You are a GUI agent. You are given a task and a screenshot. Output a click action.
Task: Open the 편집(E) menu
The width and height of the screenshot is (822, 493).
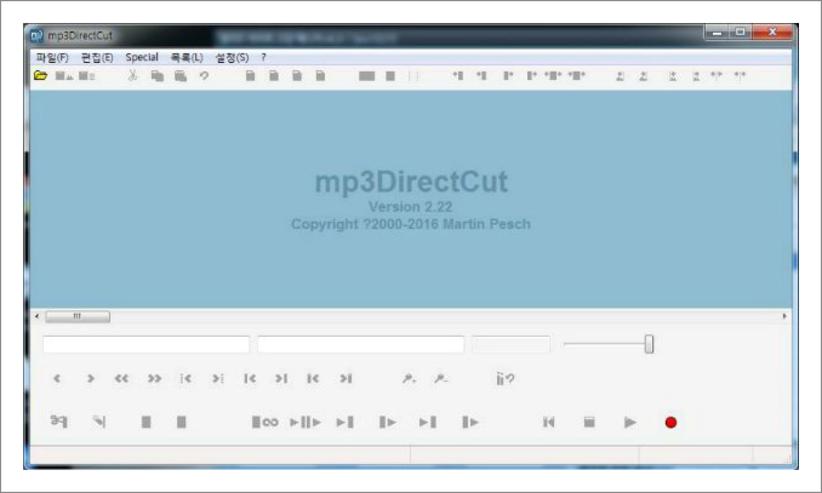pos(97,57)
